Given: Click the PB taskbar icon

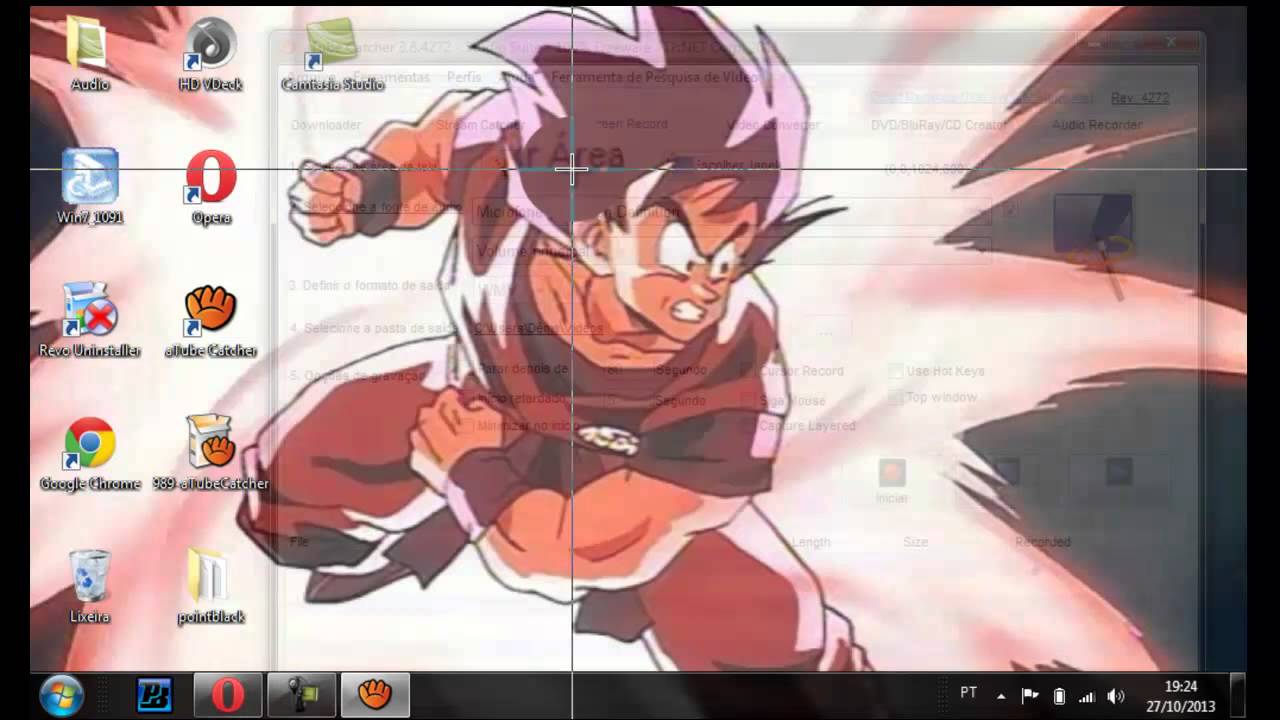Looking at the screenshot, I should pos(155,695).
